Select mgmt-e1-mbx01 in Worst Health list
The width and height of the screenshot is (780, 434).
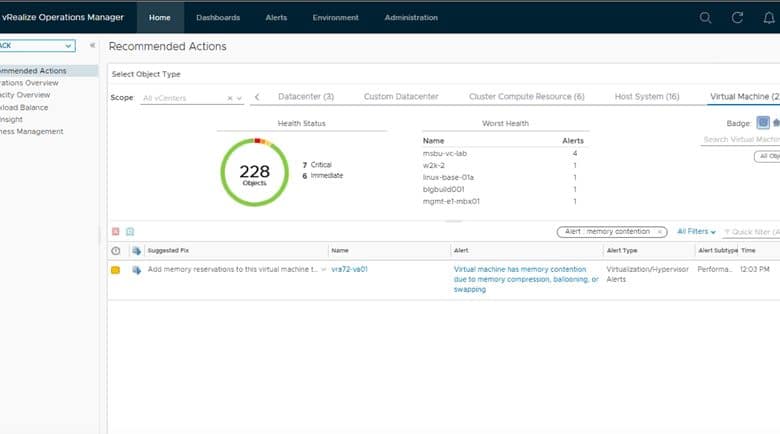click(x=451, y=201)
